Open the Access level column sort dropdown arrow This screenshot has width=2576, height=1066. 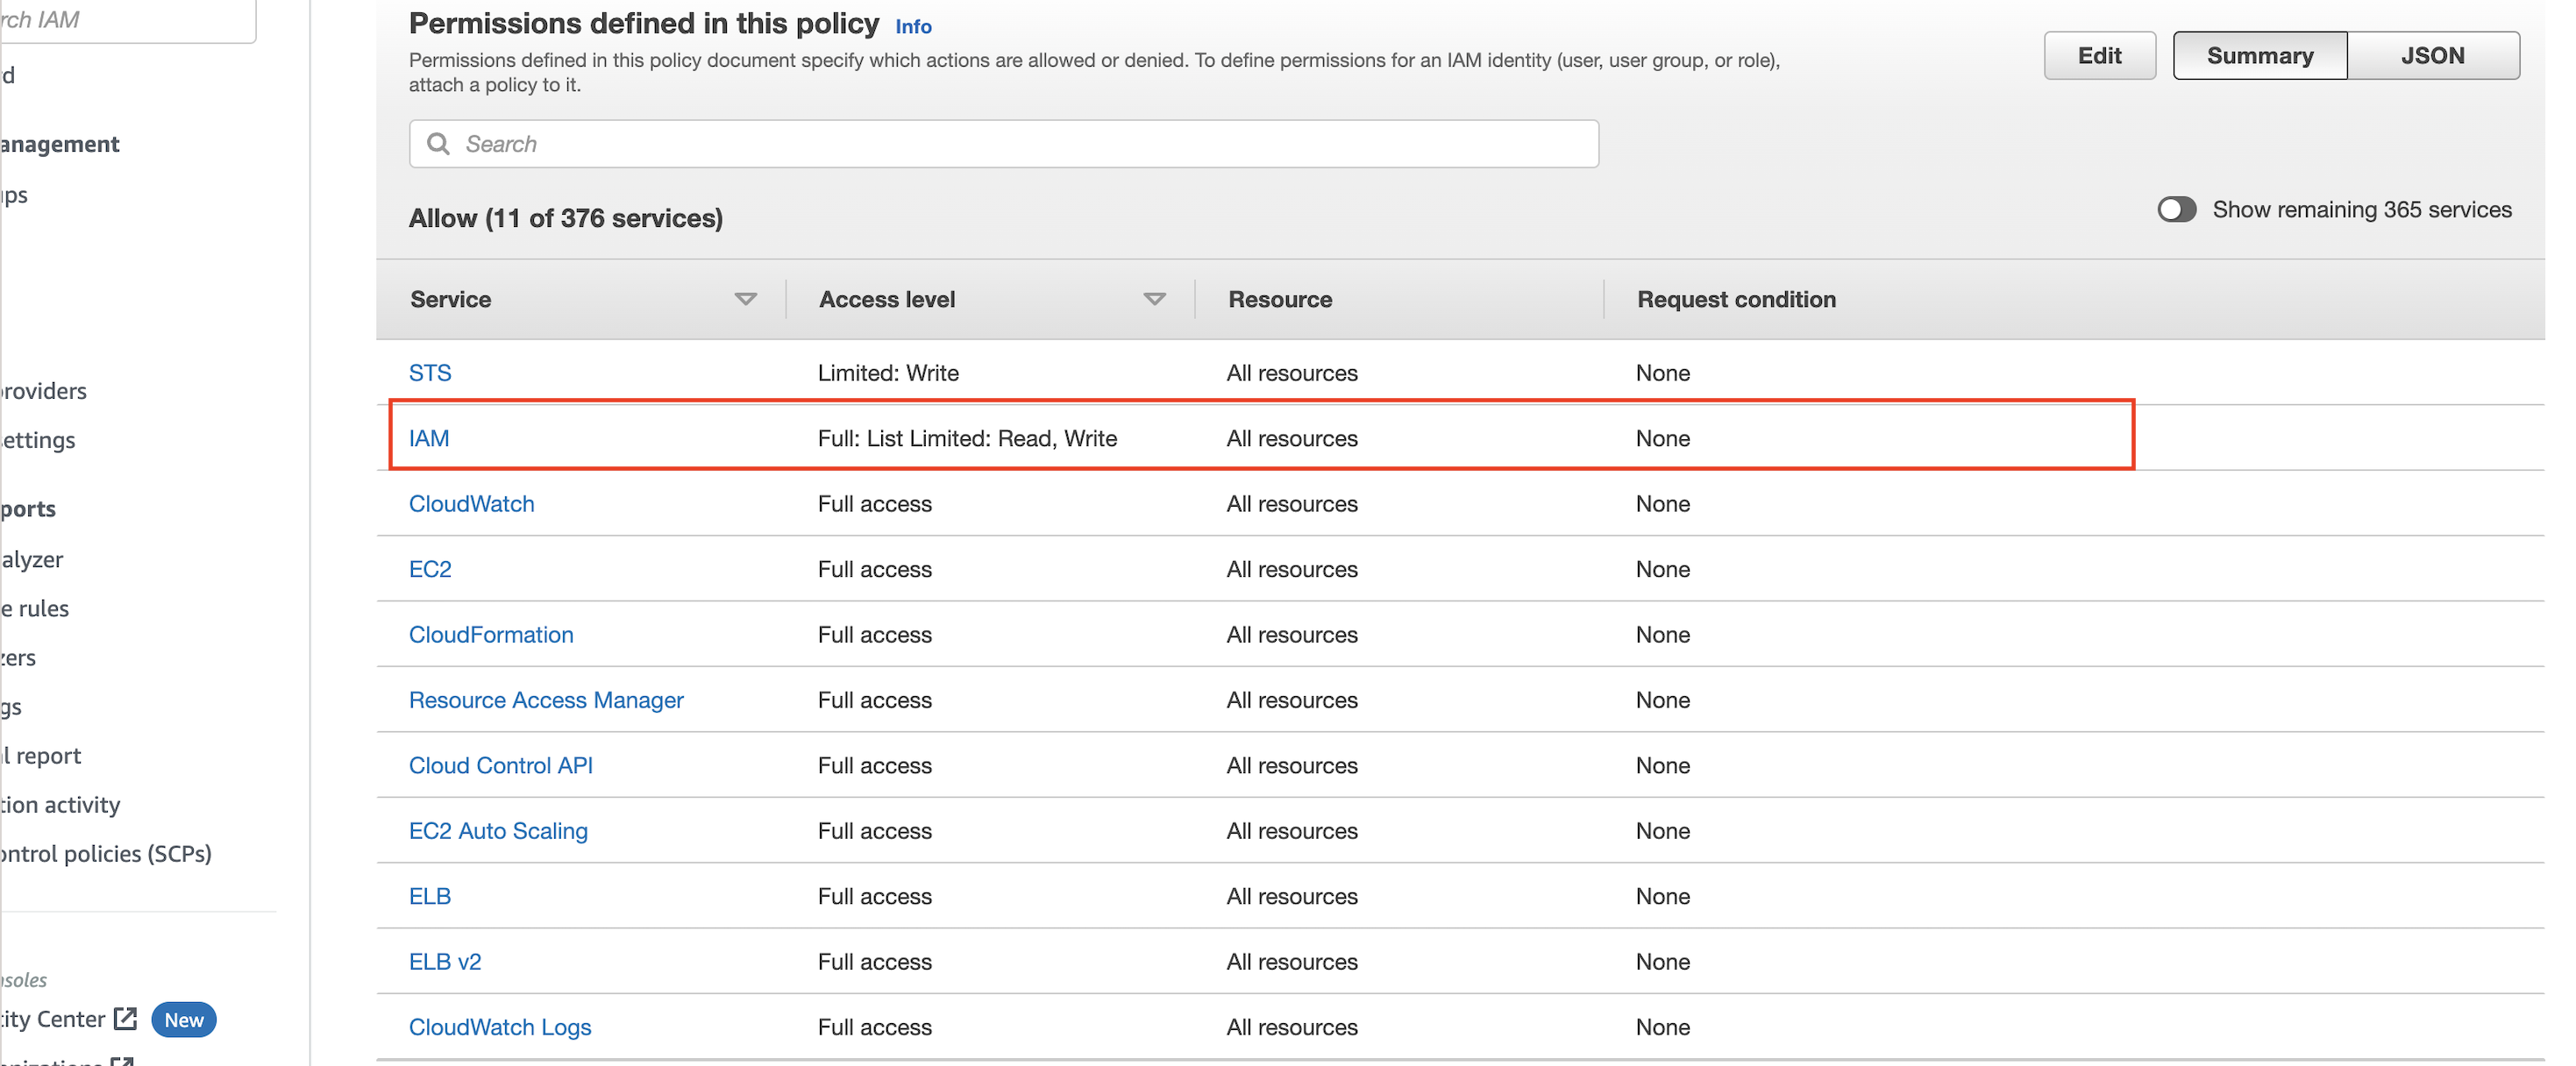[1154, 299]
